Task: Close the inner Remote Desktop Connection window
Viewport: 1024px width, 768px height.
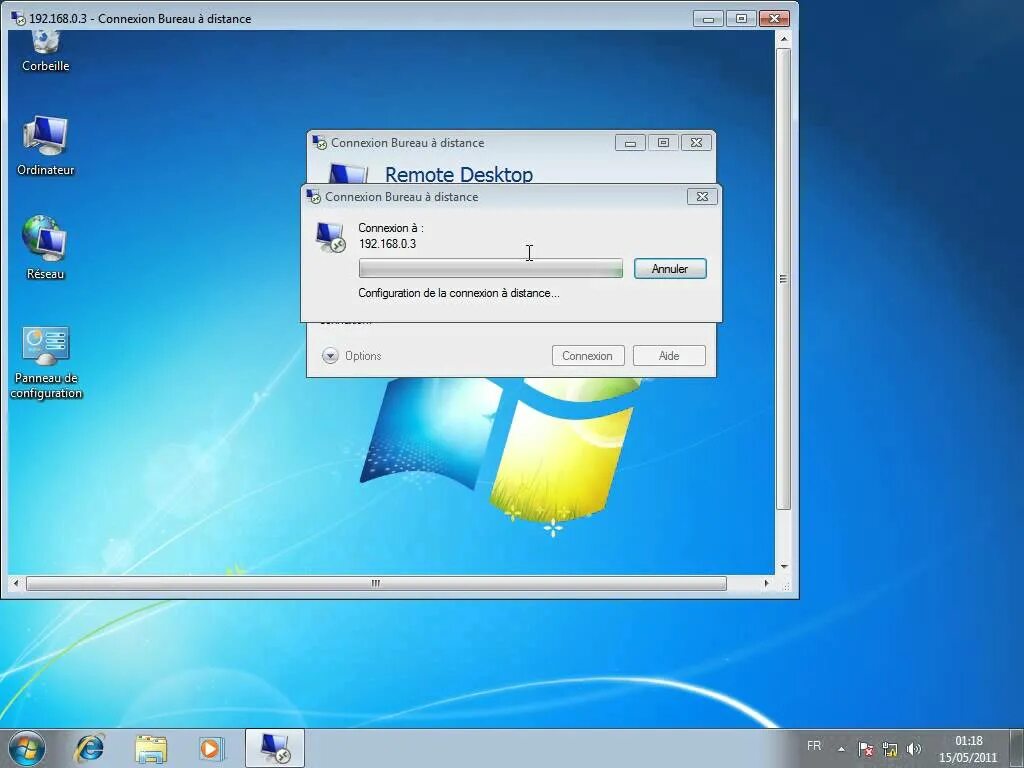Action: click(696, 142)
